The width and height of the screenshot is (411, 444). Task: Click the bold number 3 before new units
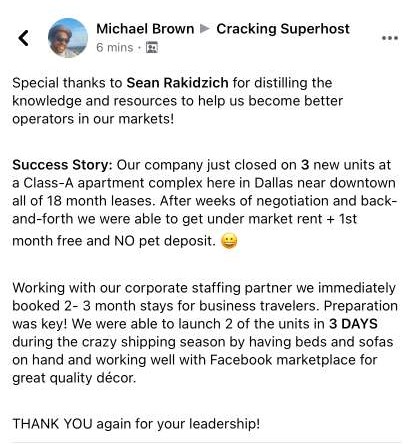(305, 165)
